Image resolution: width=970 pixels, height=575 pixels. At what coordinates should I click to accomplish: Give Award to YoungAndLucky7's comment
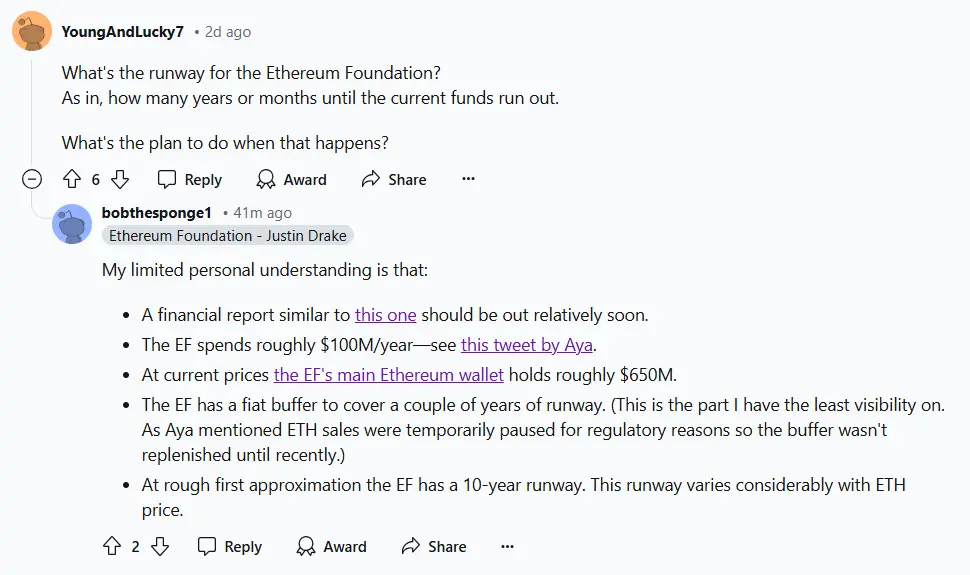[292, 180]
